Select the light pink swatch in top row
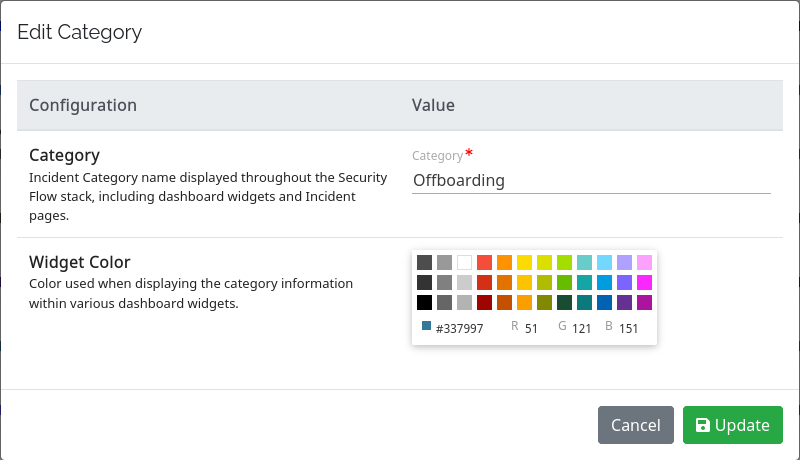800x460 pixels. click(x=644, y=262)
